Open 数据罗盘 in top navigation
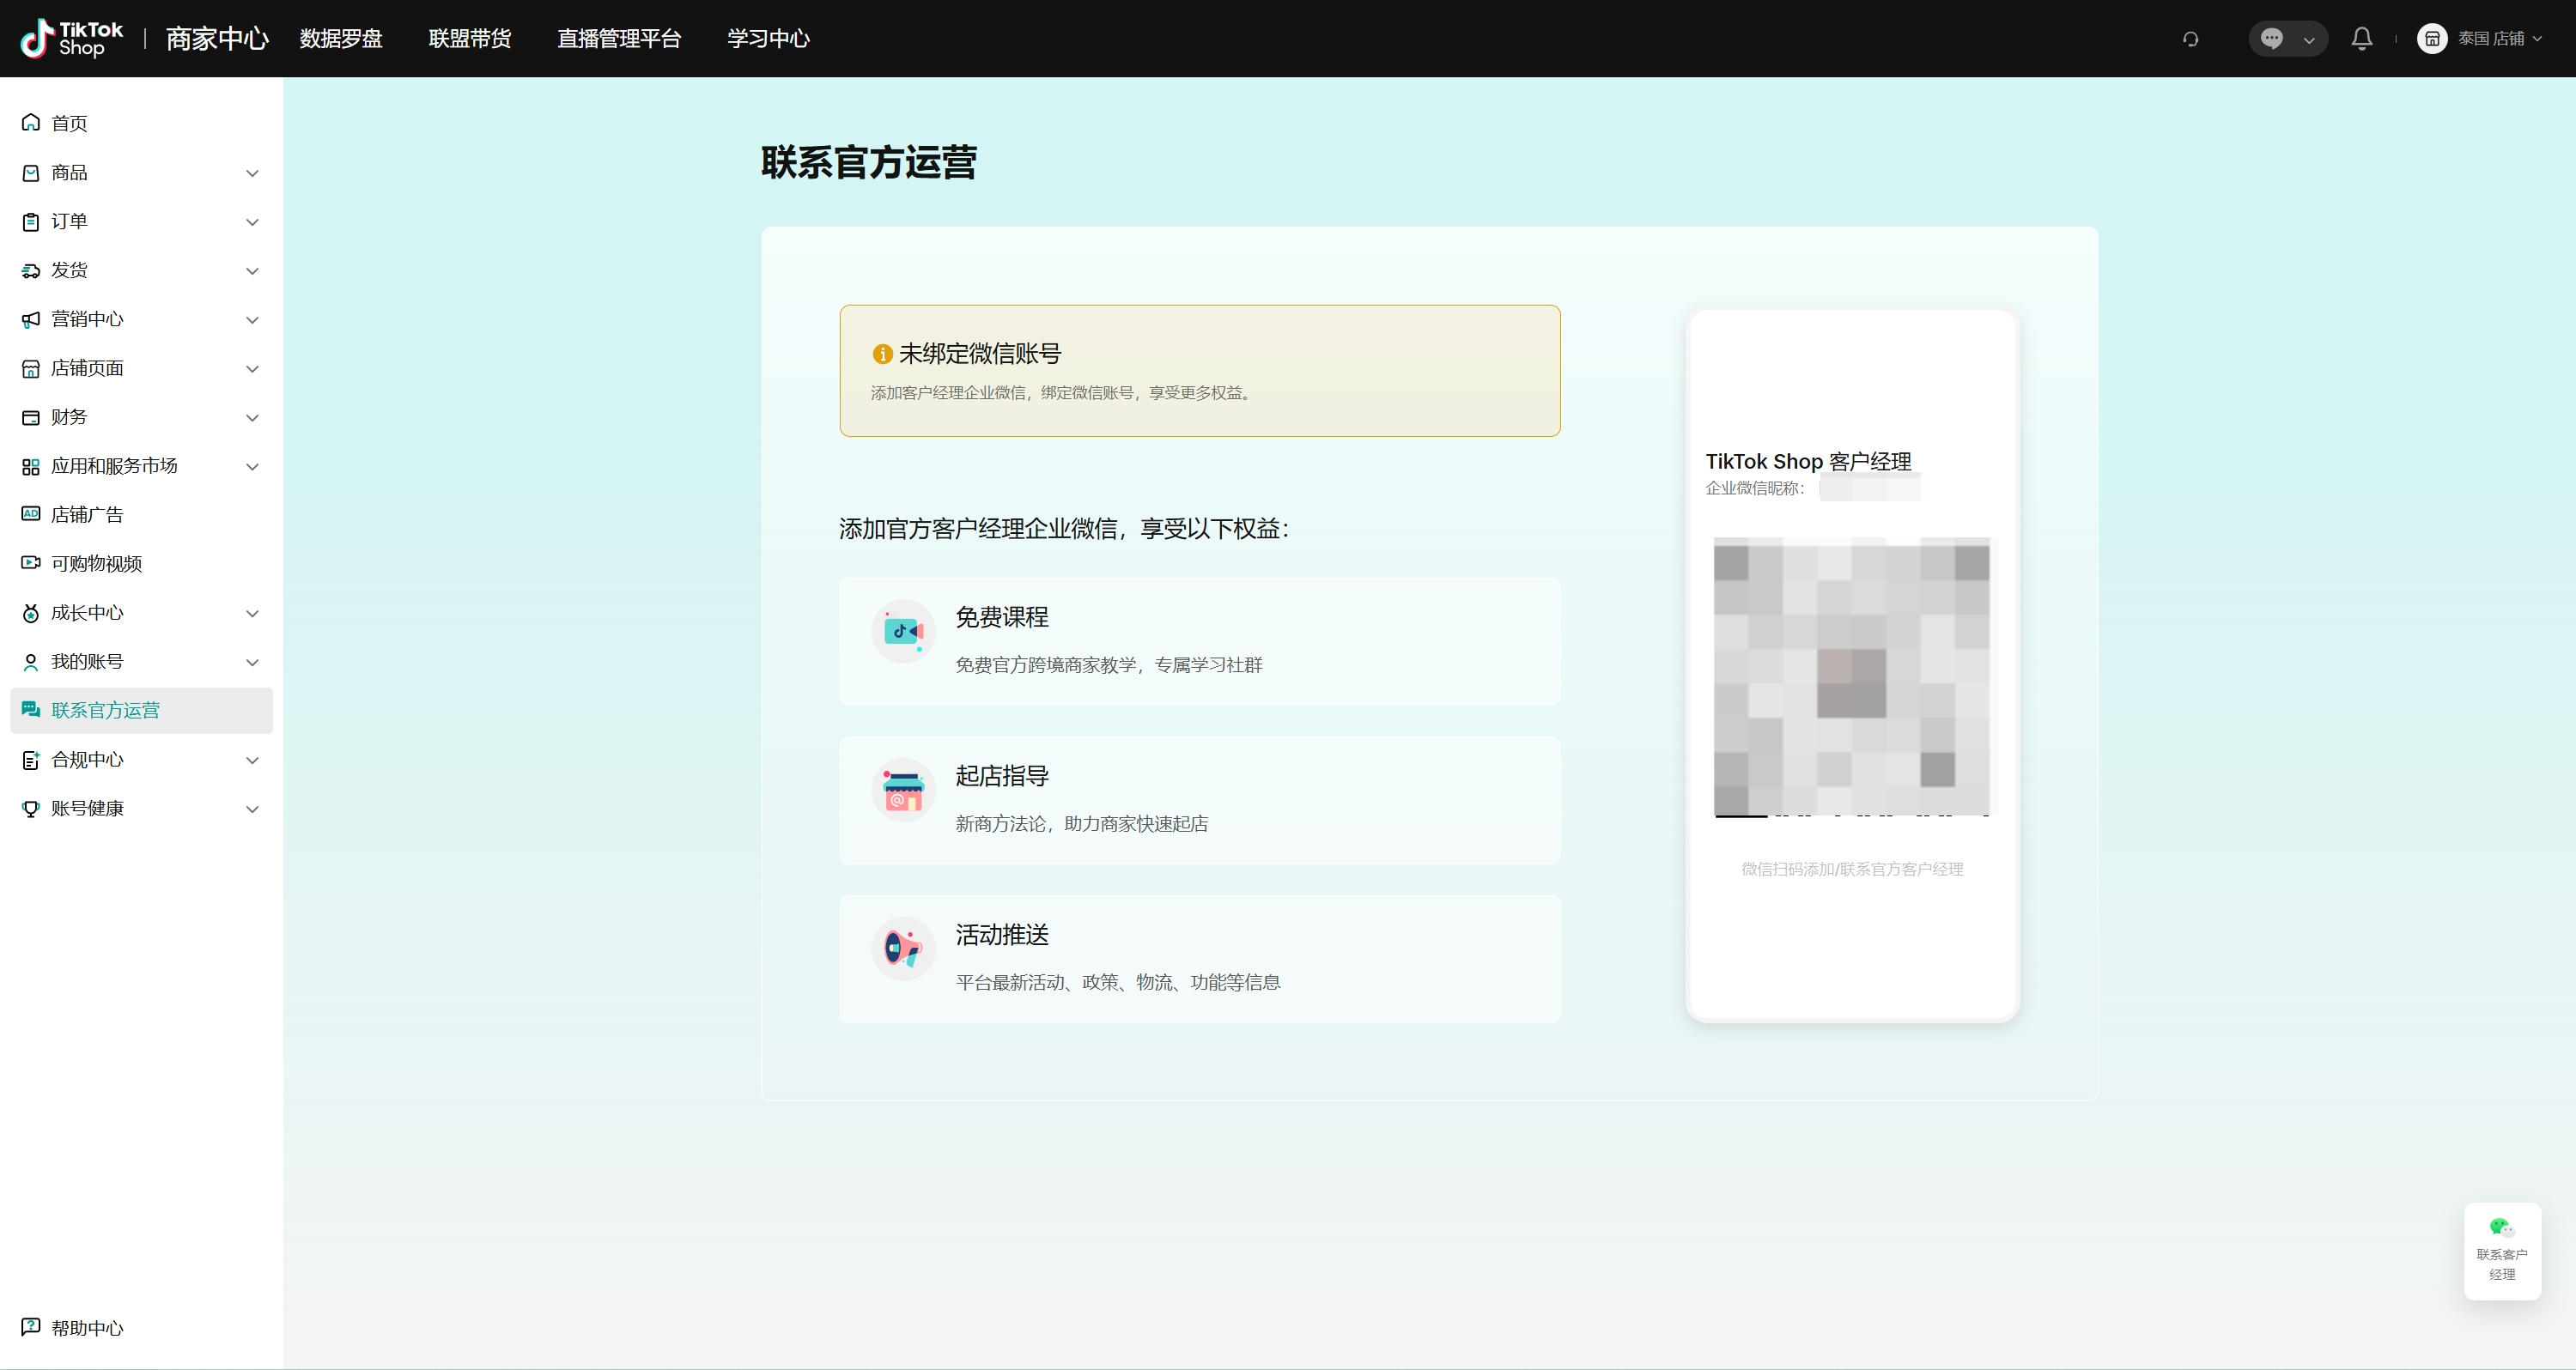2576x1370 pixels. [341, 39]
